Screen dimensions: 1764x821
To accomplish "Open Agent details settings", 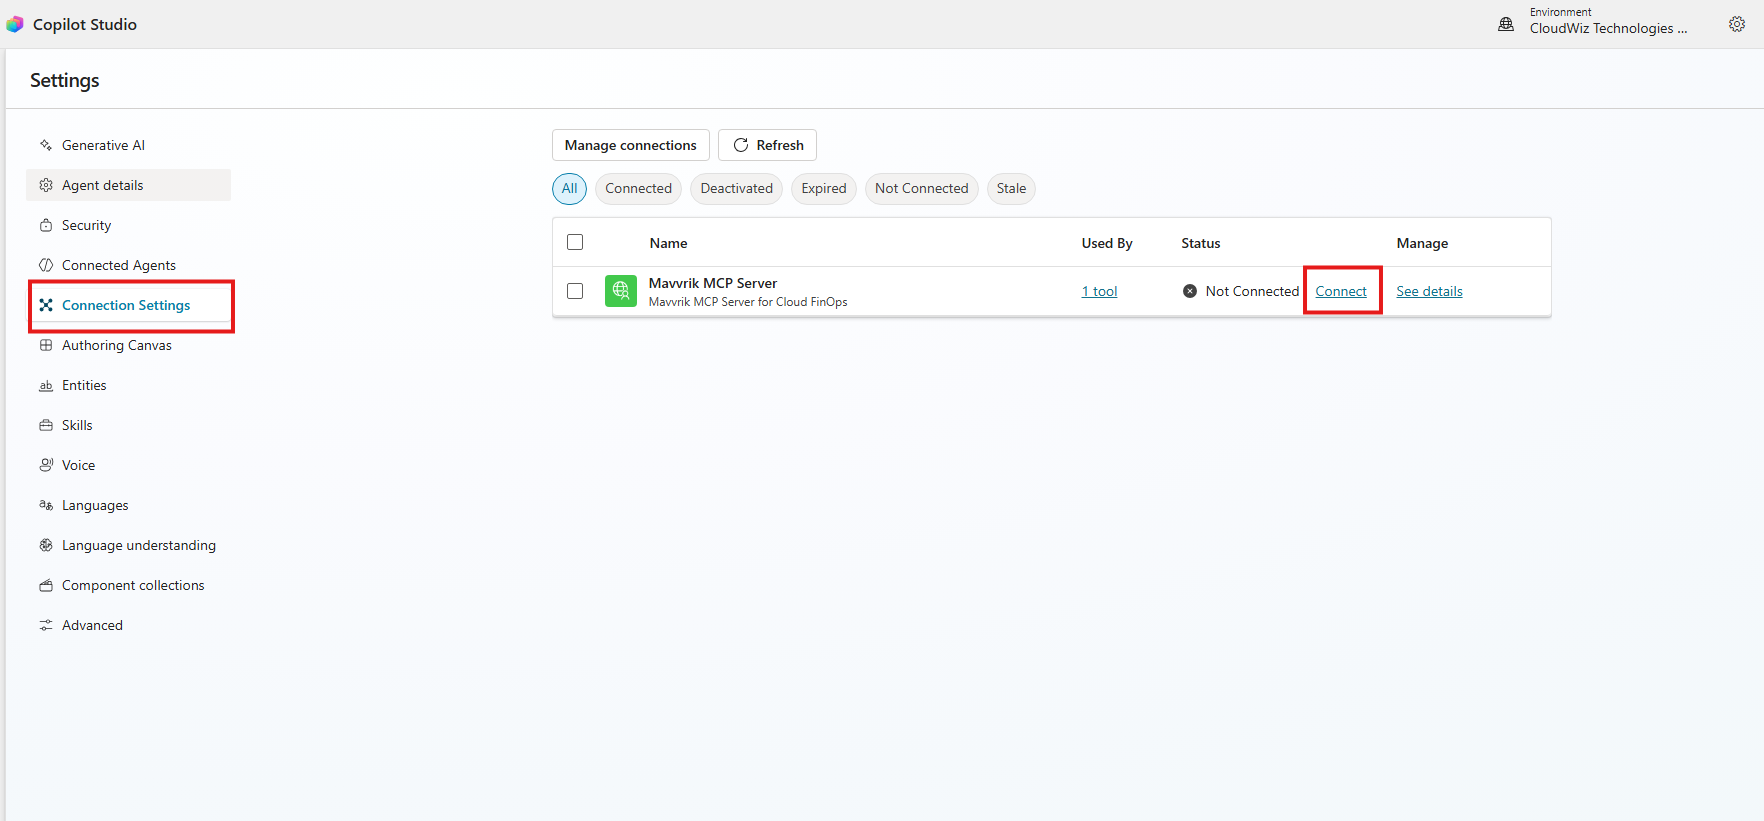I will [x=128, y=185].
